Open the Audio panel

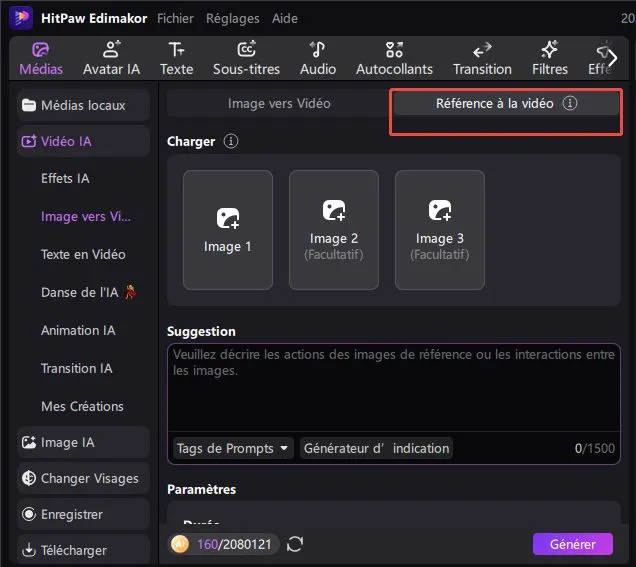coord(318,58)
